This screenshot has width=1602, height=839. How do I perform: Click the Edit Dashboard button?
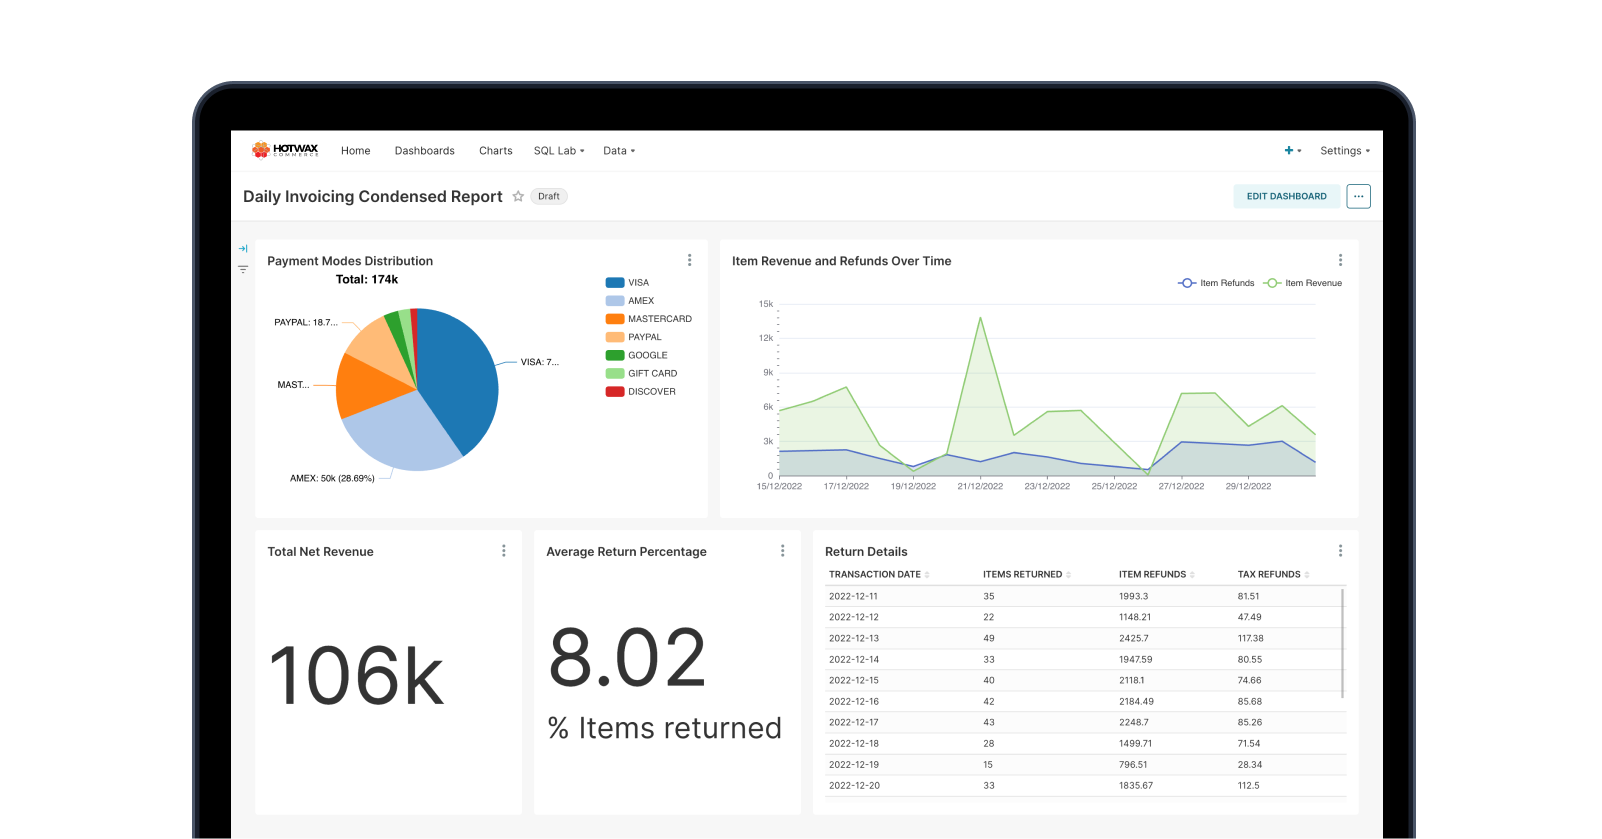coord(1286,196)
